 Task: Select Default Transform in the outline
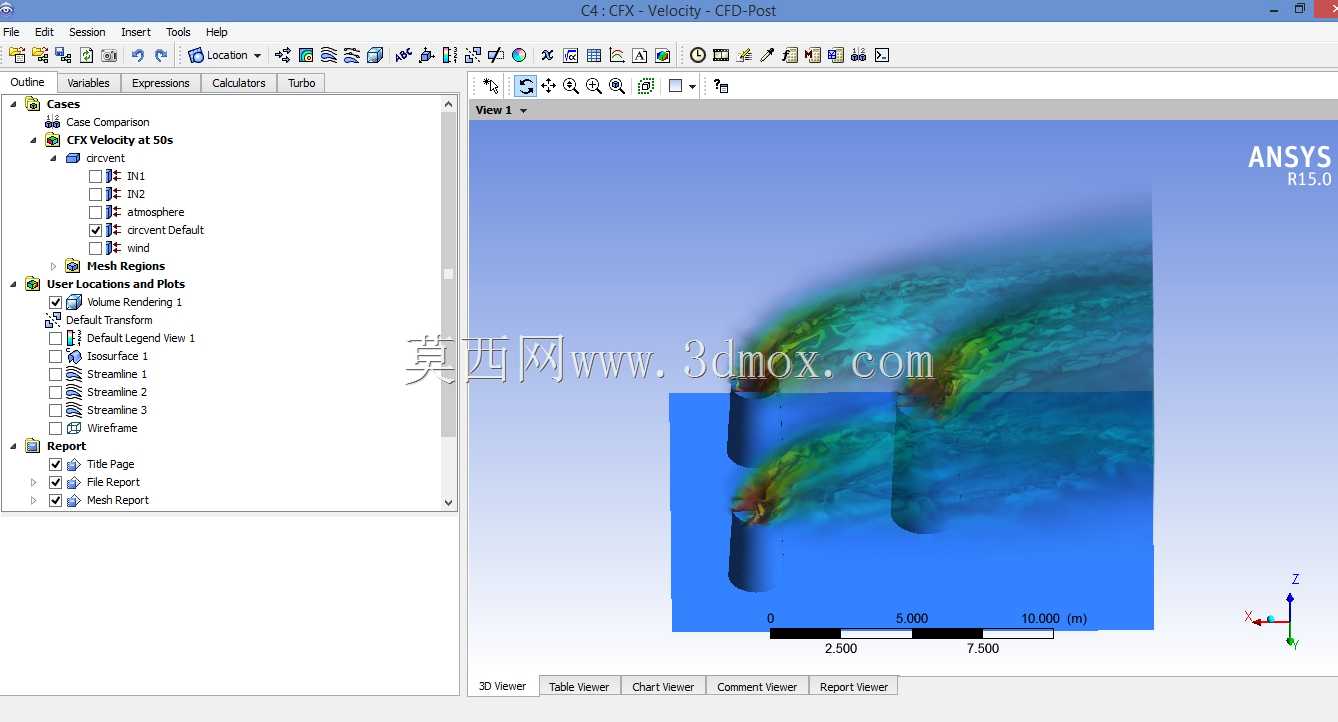point(109,320)
